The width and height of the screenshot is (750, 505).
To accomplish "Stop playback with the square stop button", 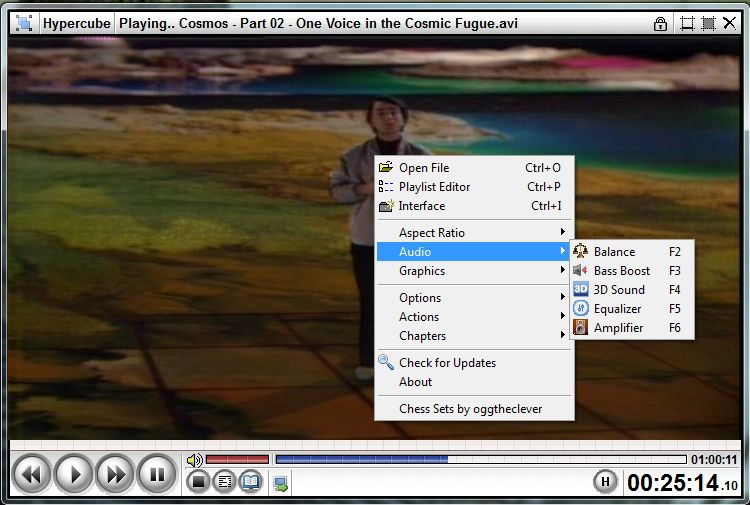I will coord(199,482).
